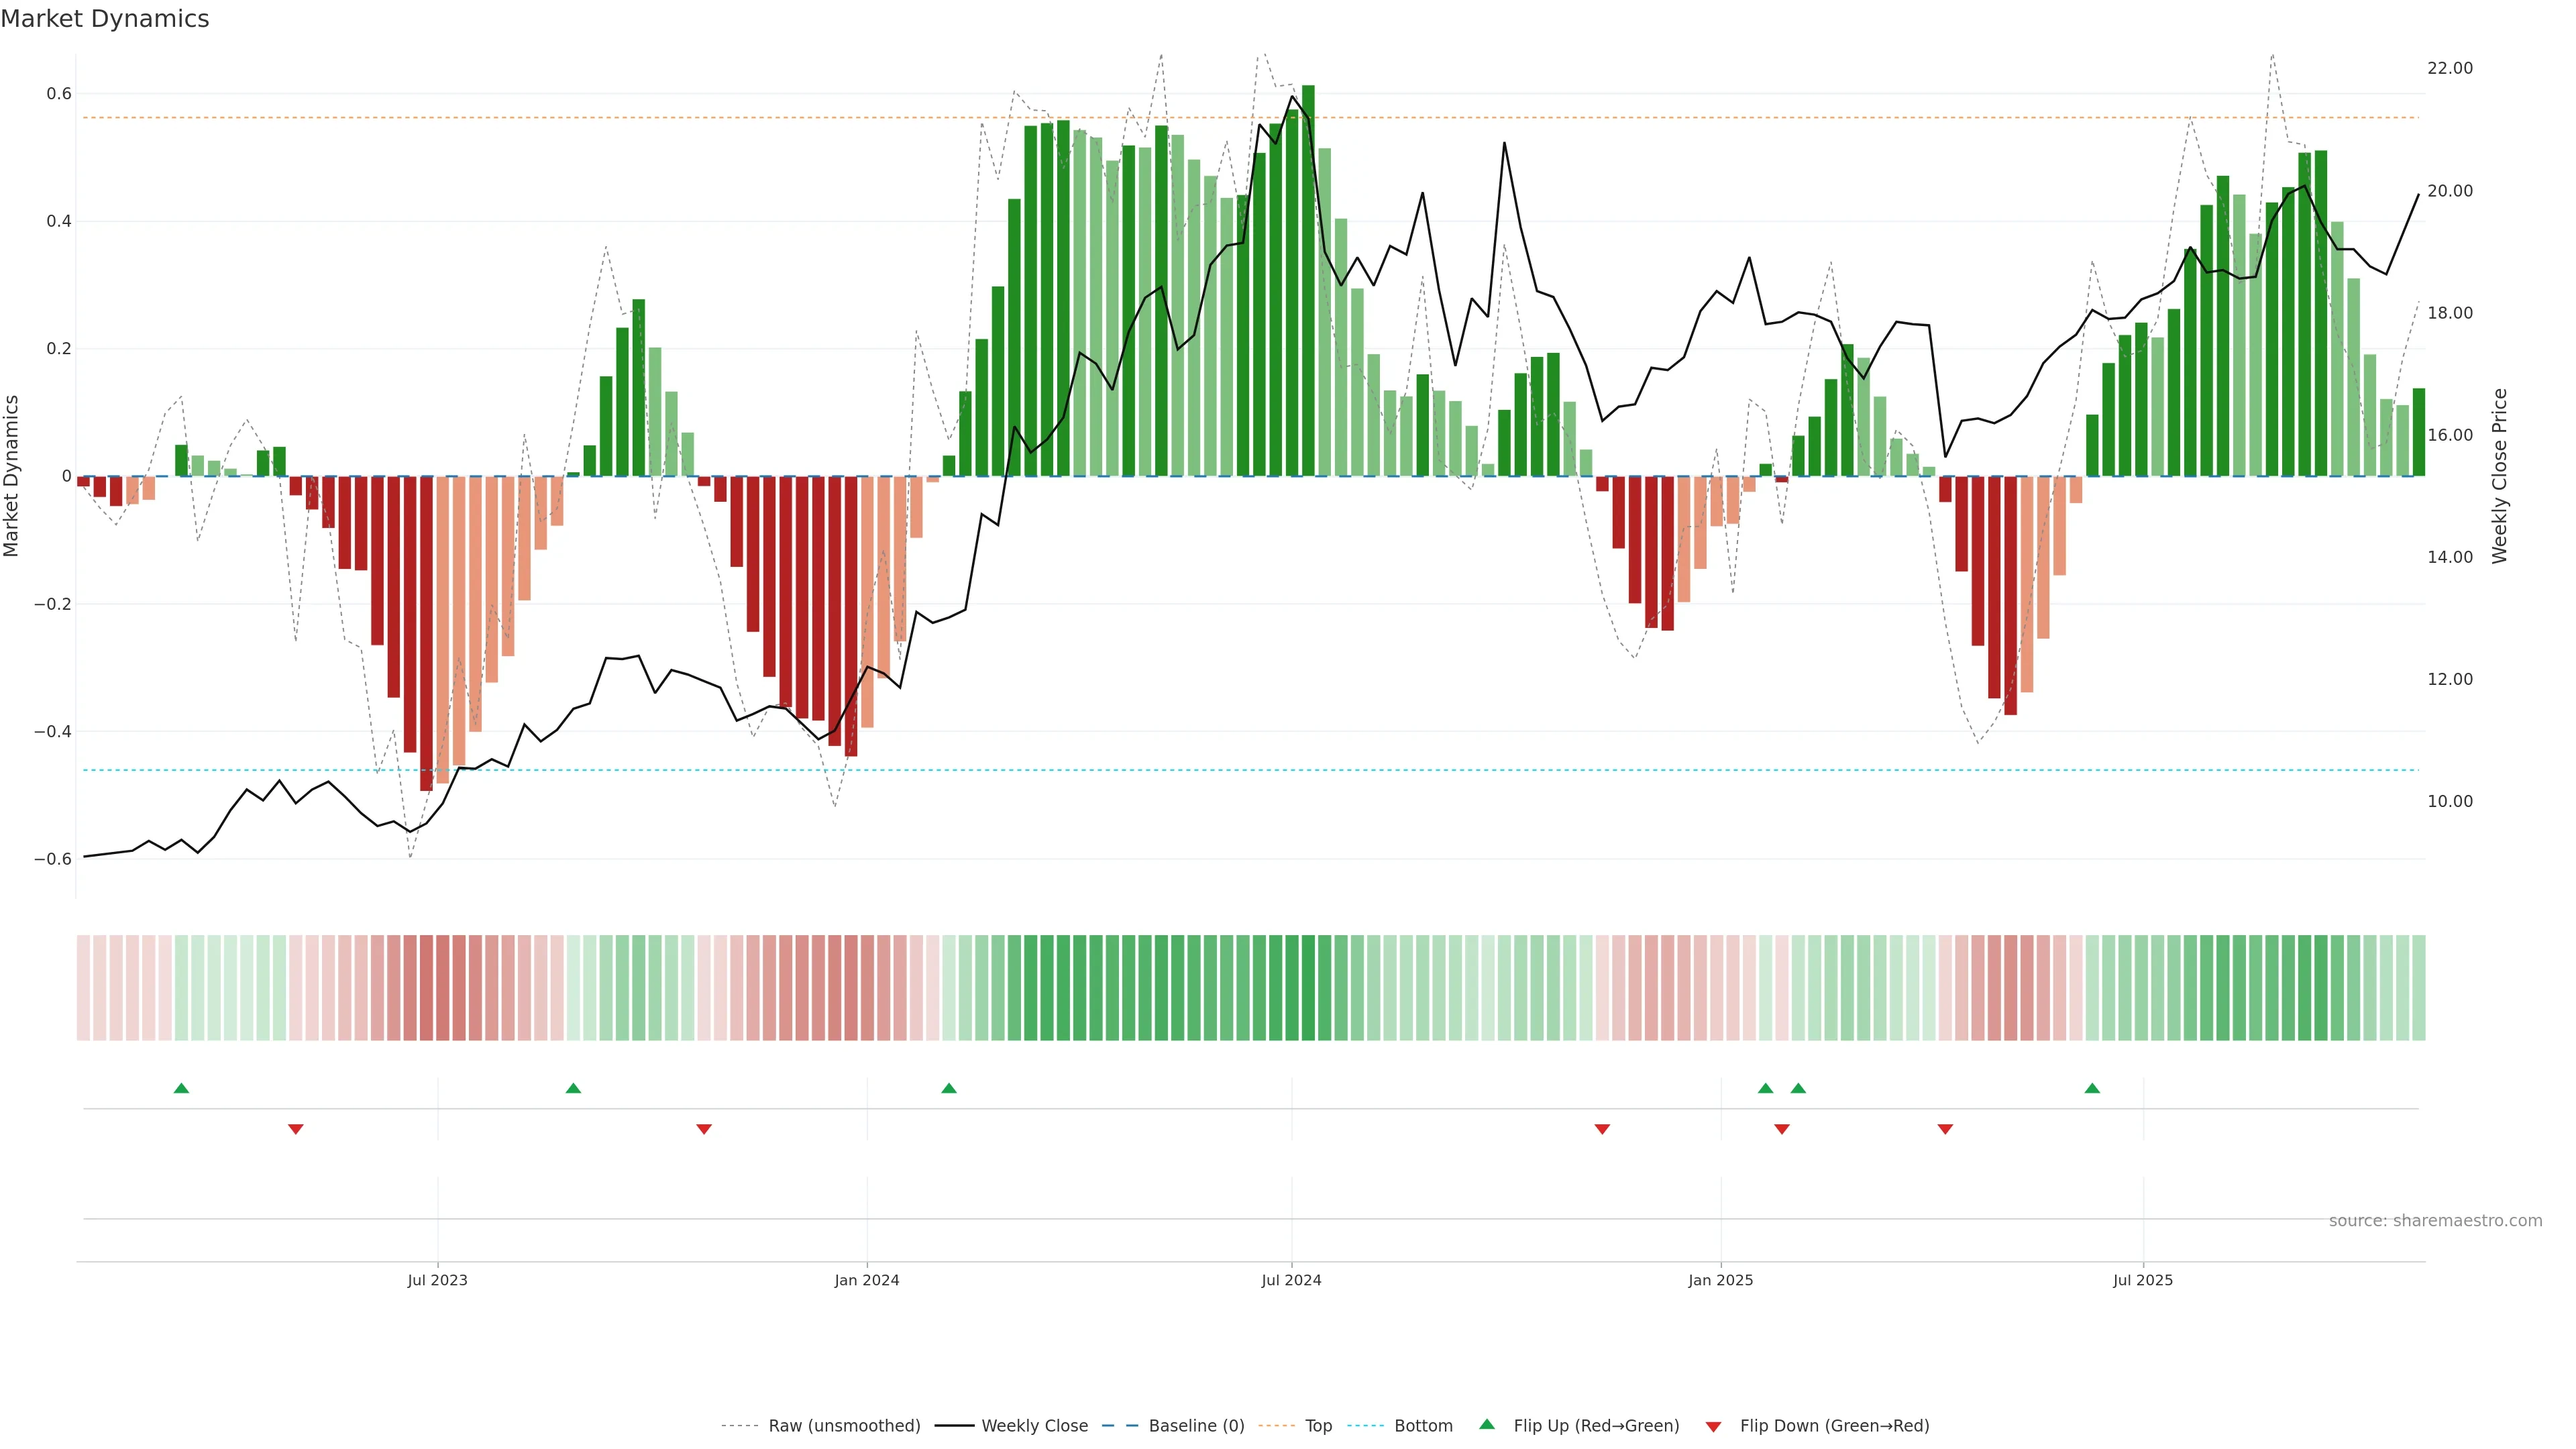This screenshot has width=2576, height=1449.
Task: Click the Jan 2025 x-axis label
Action: click(1720, 1280)
